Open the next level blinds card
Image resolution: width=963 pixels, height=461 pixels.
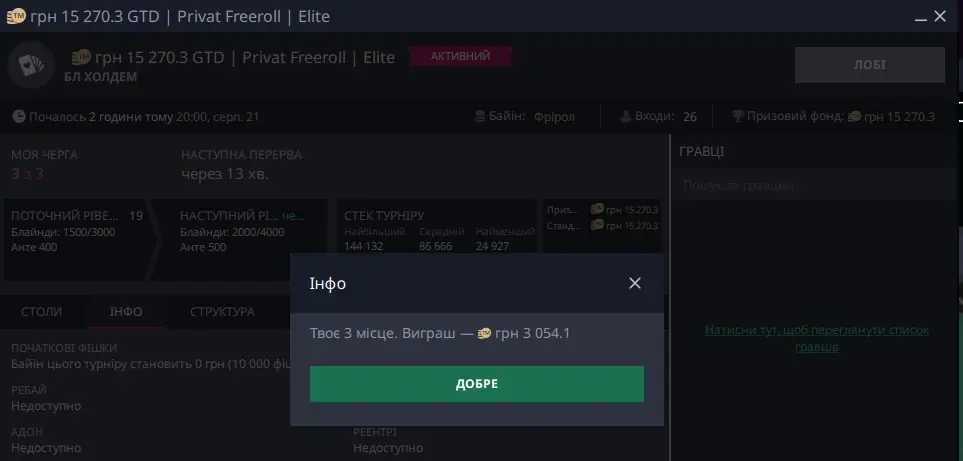point(241,239)
